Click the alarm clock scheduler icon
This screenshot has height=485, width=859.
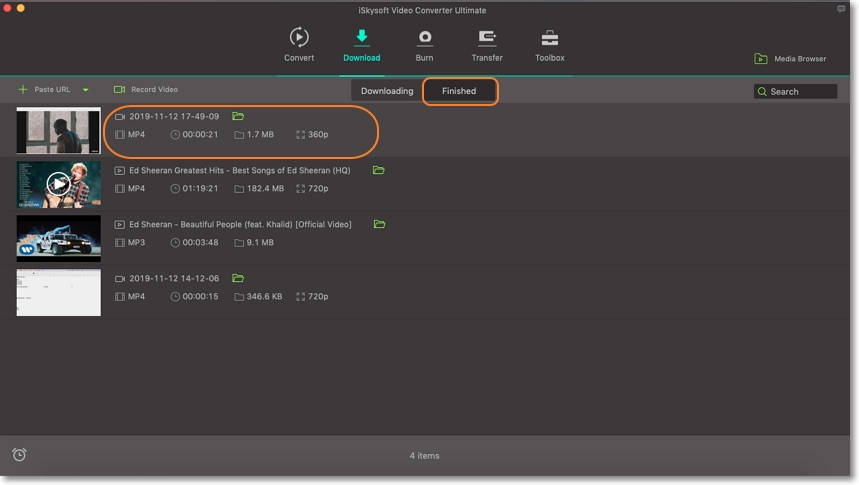19,455
